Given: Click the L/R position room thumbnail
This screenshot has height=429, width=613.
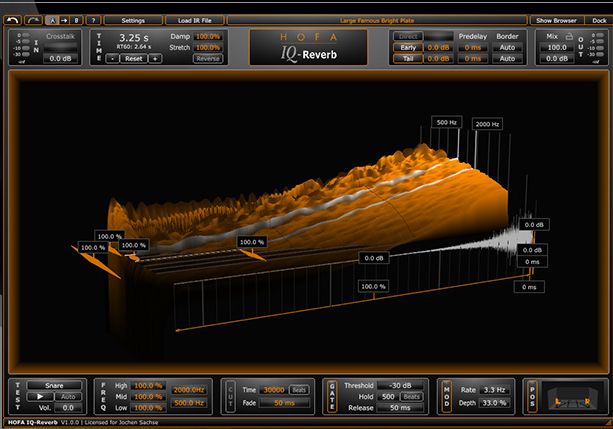Looking at the screenshot, I should pos(572,397).
